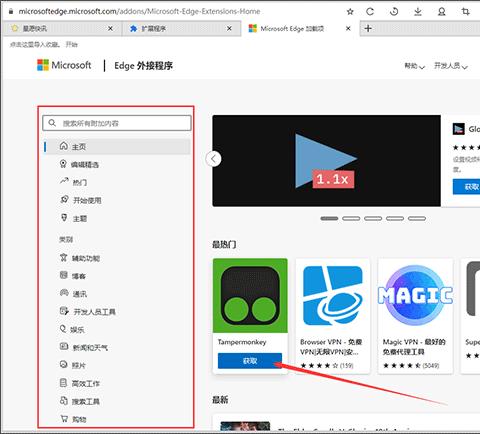This screenshot has width=480, height=434.
Task: Open the downloads icon in the toolbar
Action: click(x=418, y=12)
